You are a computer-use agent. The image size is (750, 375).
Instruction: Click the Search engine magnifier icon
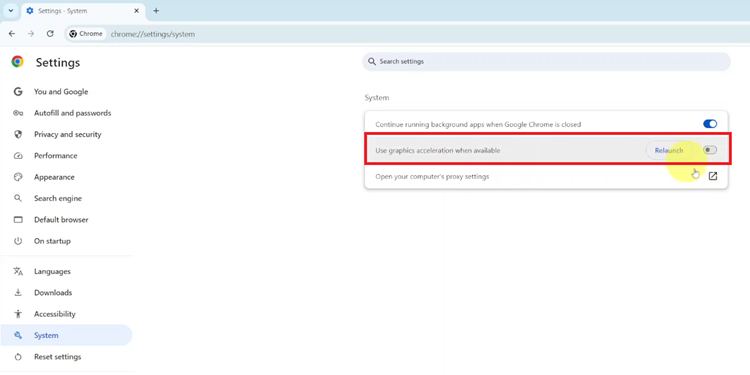18,199
